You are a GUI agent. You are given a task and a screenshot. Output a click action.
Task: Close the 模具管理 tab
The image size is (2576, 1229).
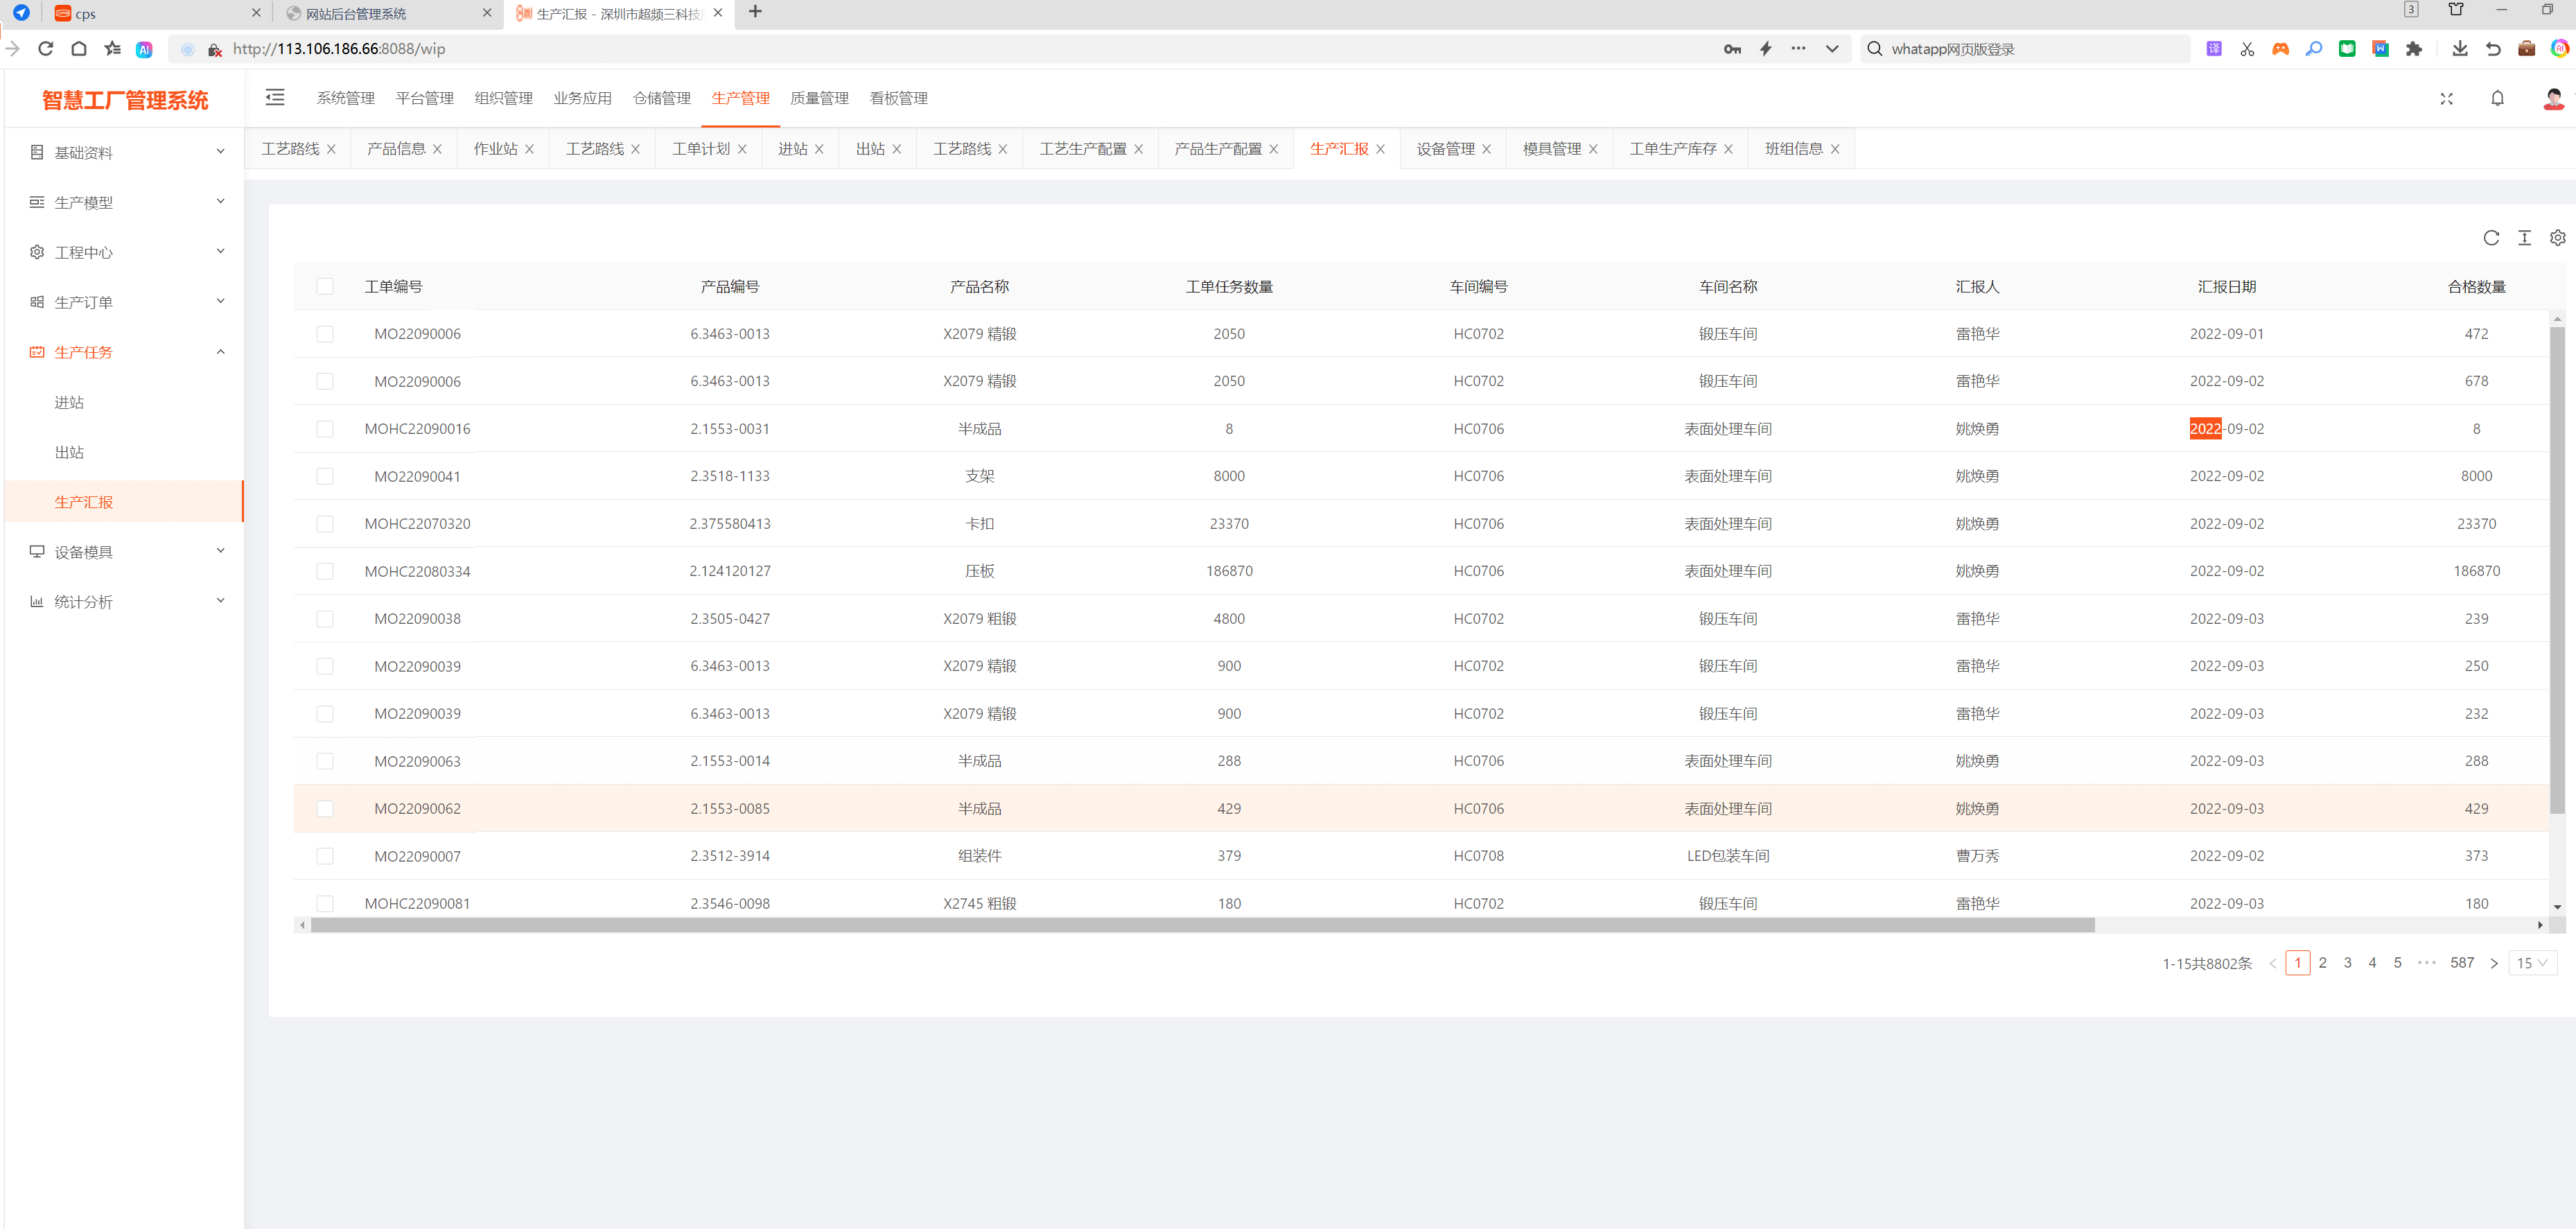pyautogui.click(x=1593, y=149)
